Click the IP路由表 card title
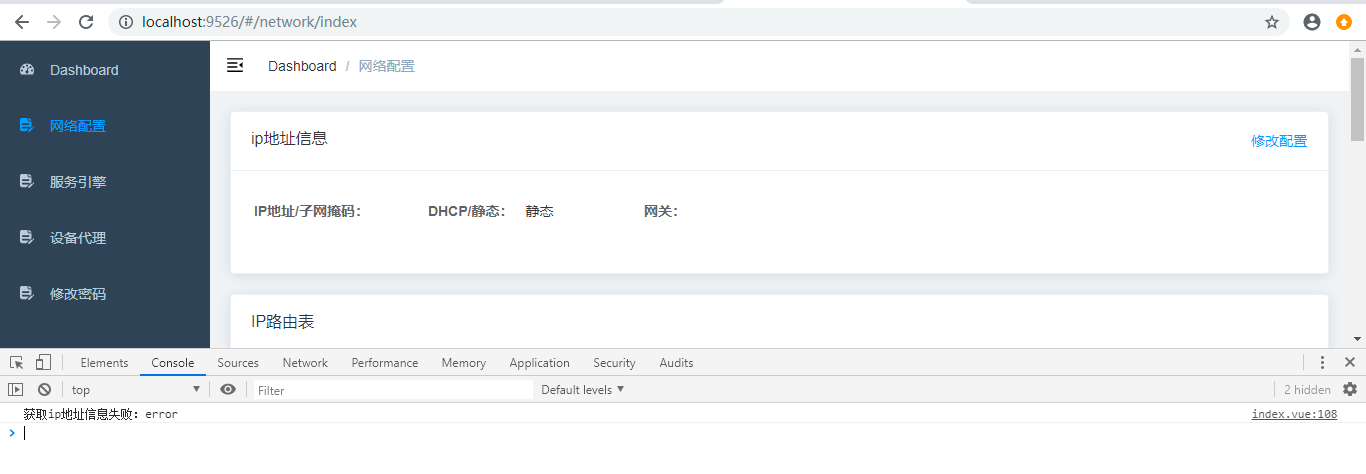The image size is (1366, 474). [x=282, y=322]
